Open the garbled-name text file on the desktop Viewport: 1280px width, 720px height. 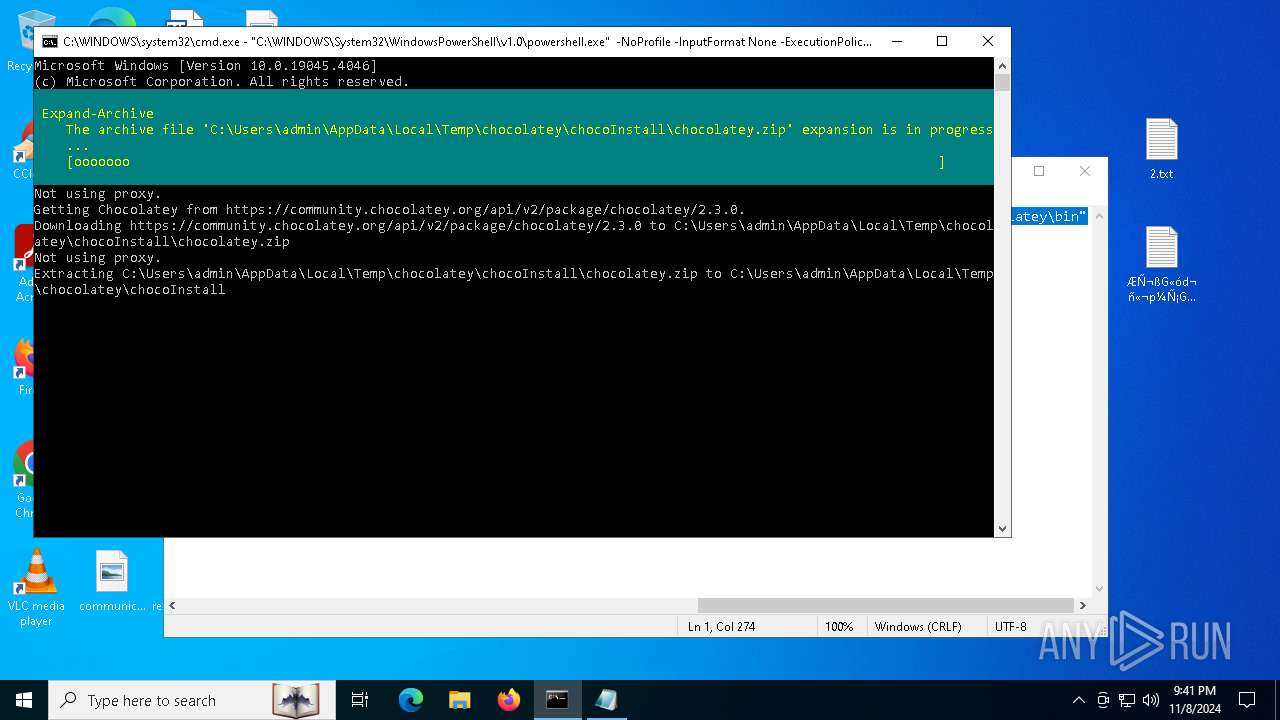(1161, 265)
